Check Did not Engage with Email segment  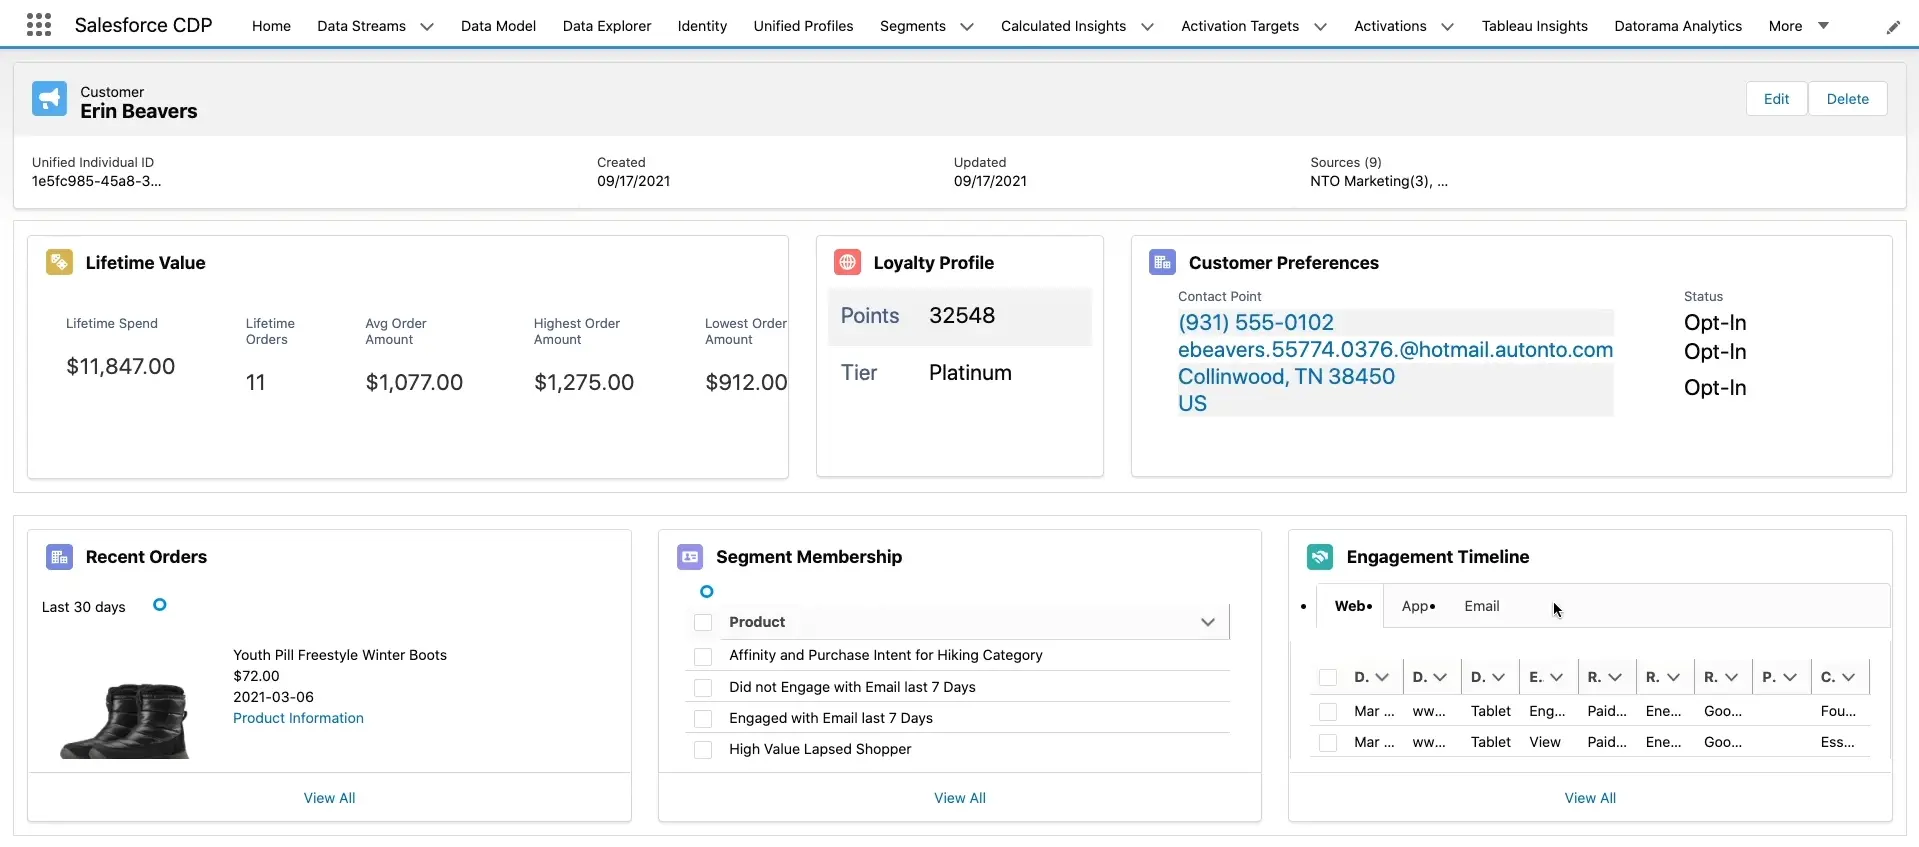703,688
